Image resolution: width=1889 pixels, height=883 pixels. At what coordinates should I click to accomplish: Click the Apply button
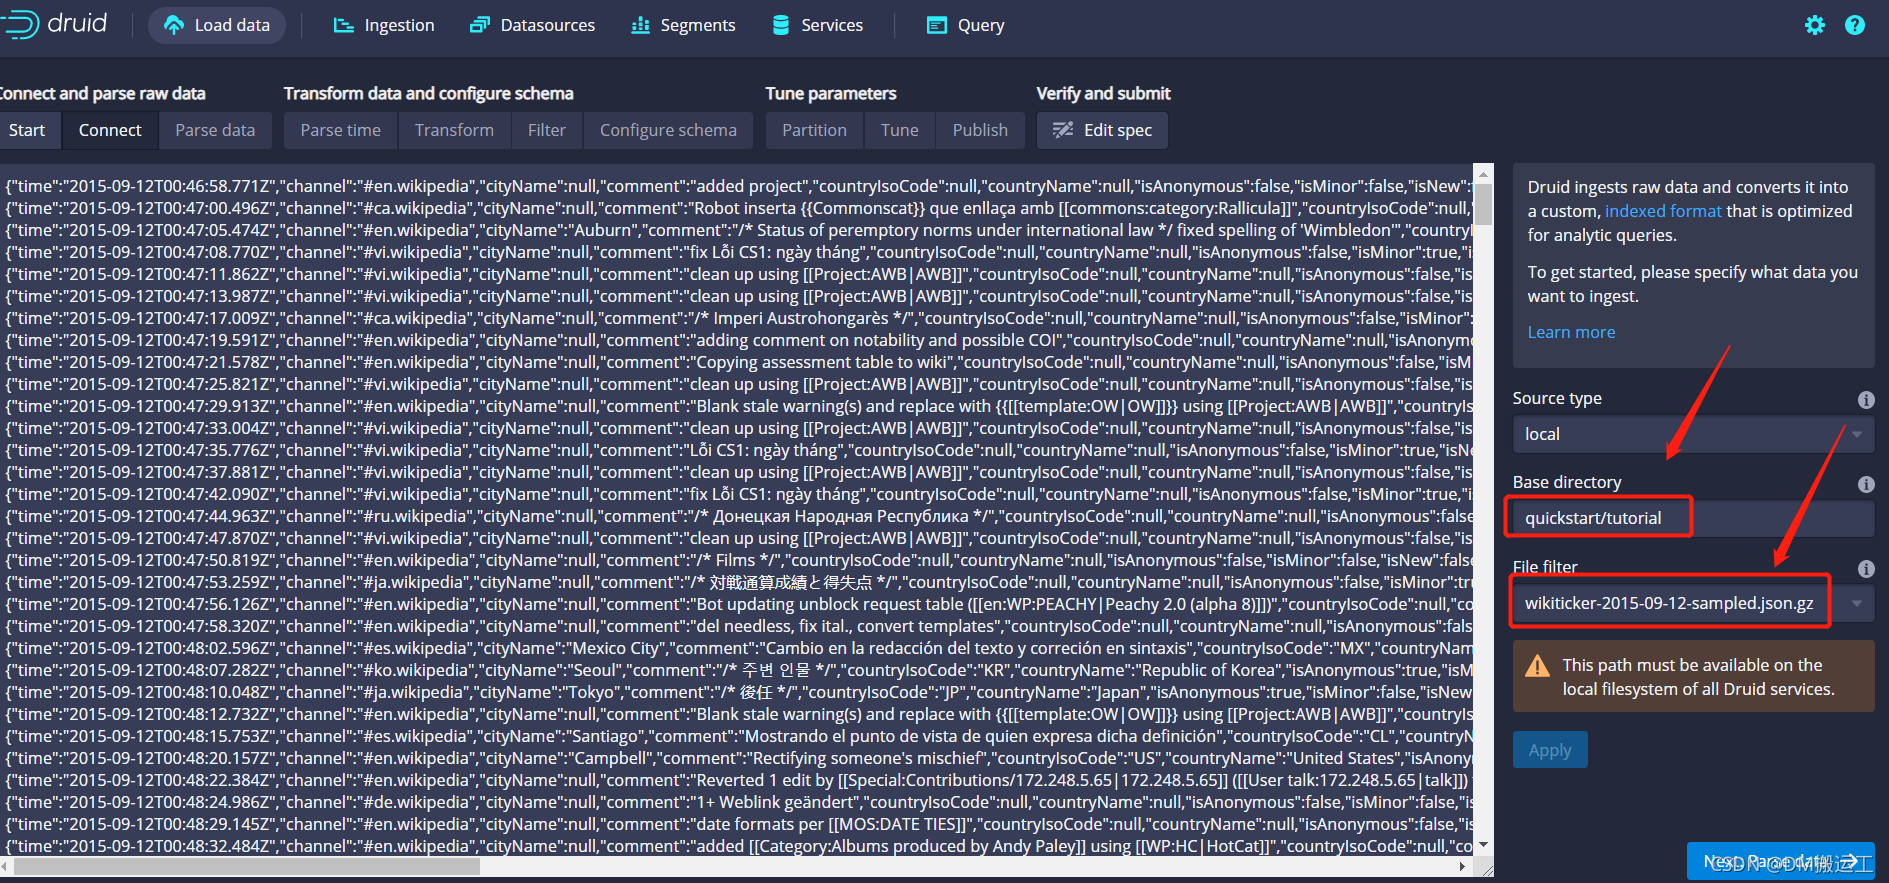1550,750
